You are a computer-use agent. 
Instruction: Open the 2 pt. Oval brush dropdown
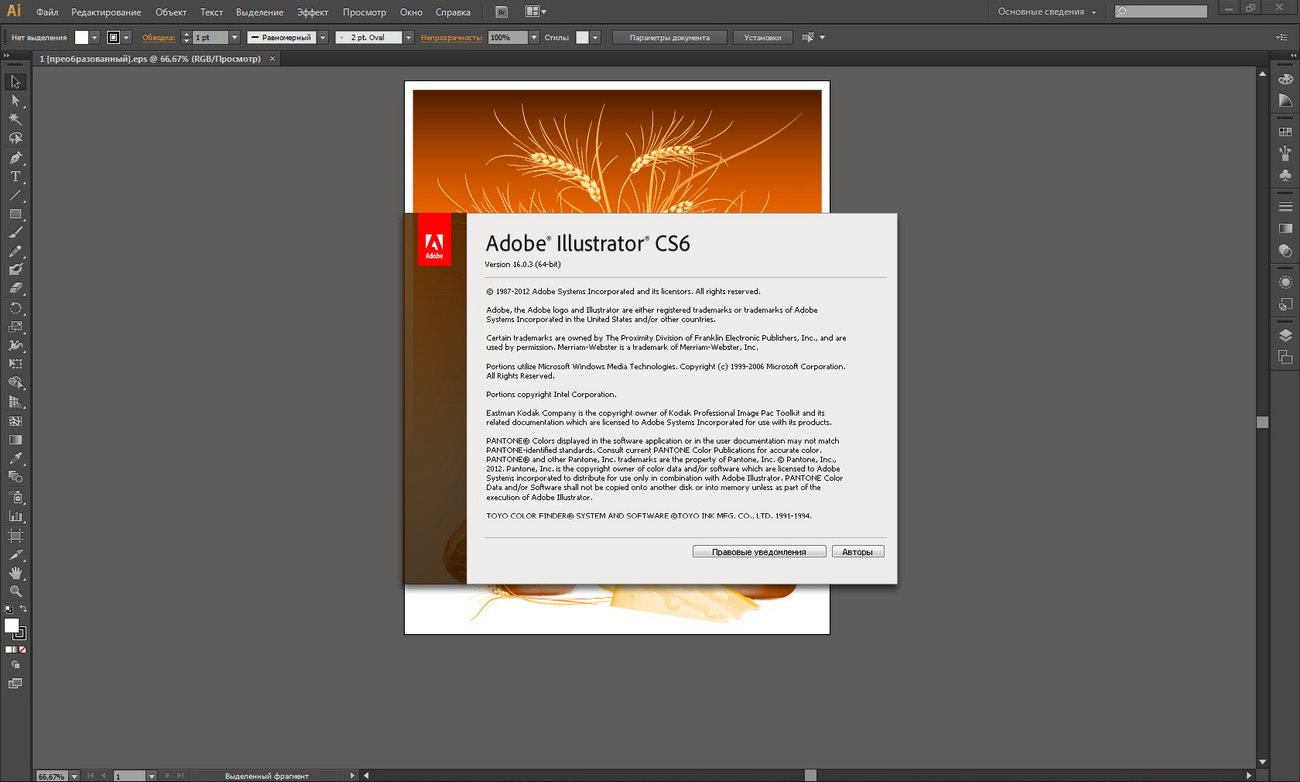tap(408, 37)
